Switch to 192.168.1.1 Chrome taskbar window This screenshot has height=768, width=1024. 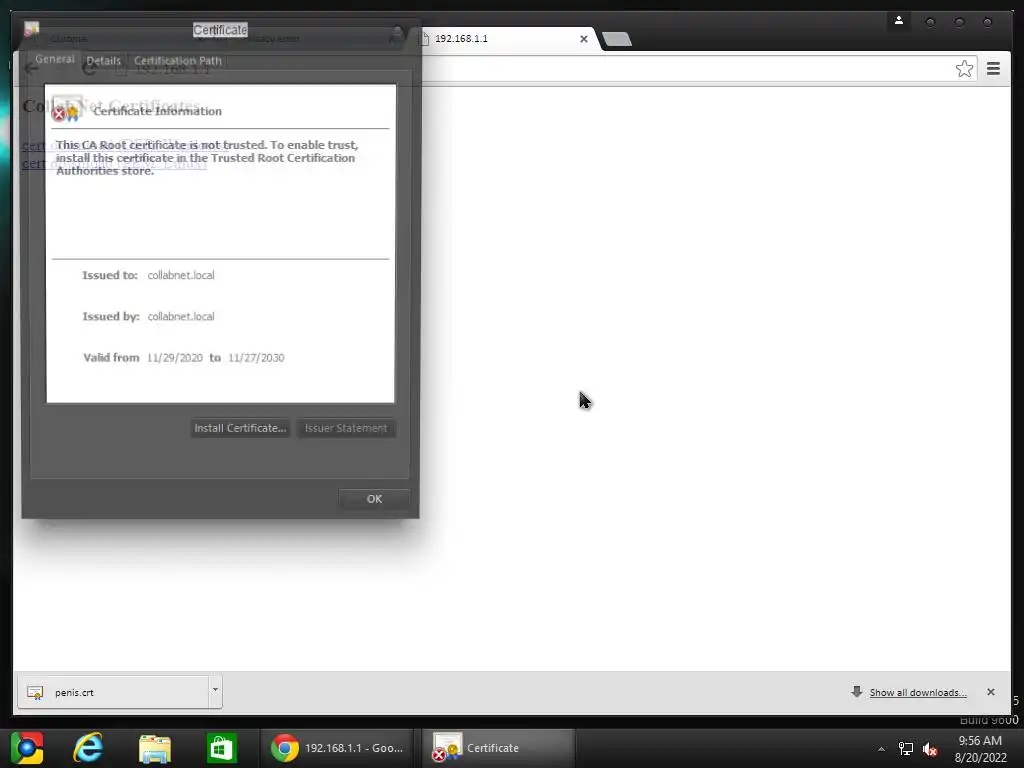tap(336, 748)
